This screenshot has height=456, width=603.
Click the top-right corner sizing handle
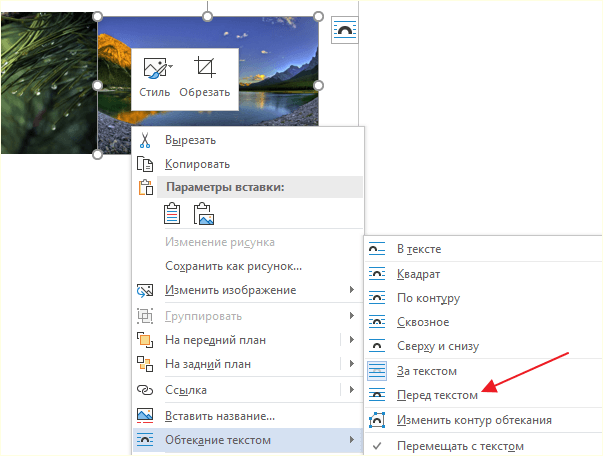[x=318, y=17]
